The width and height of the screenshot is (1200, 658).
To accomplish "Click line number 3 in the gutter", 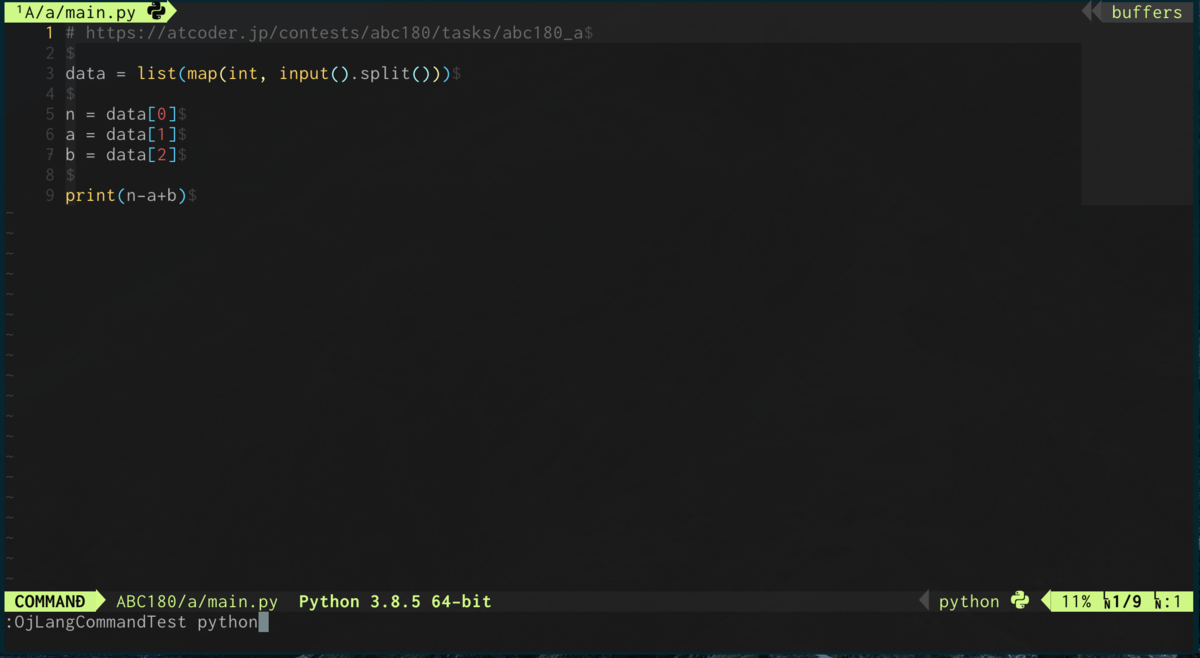I will coord(49,74).
